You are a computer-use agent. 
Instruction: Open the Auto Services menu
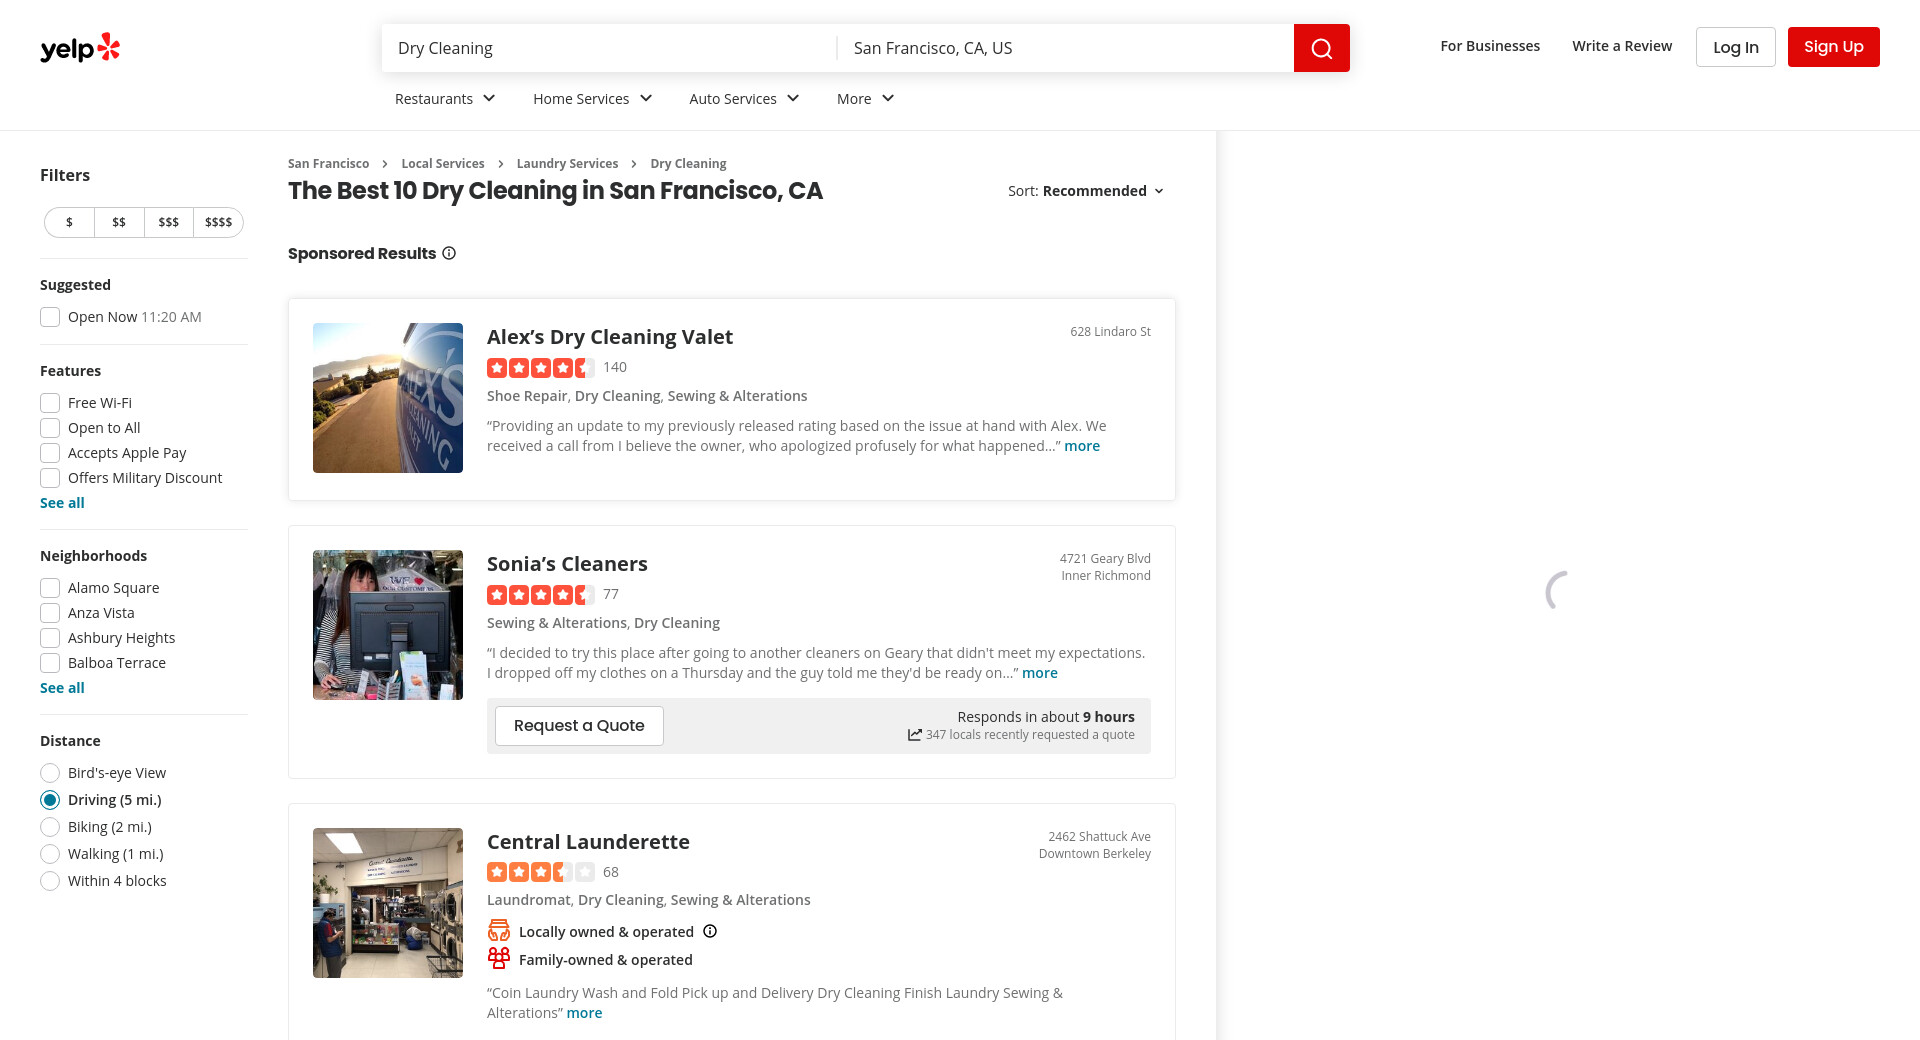pos(744,99)
